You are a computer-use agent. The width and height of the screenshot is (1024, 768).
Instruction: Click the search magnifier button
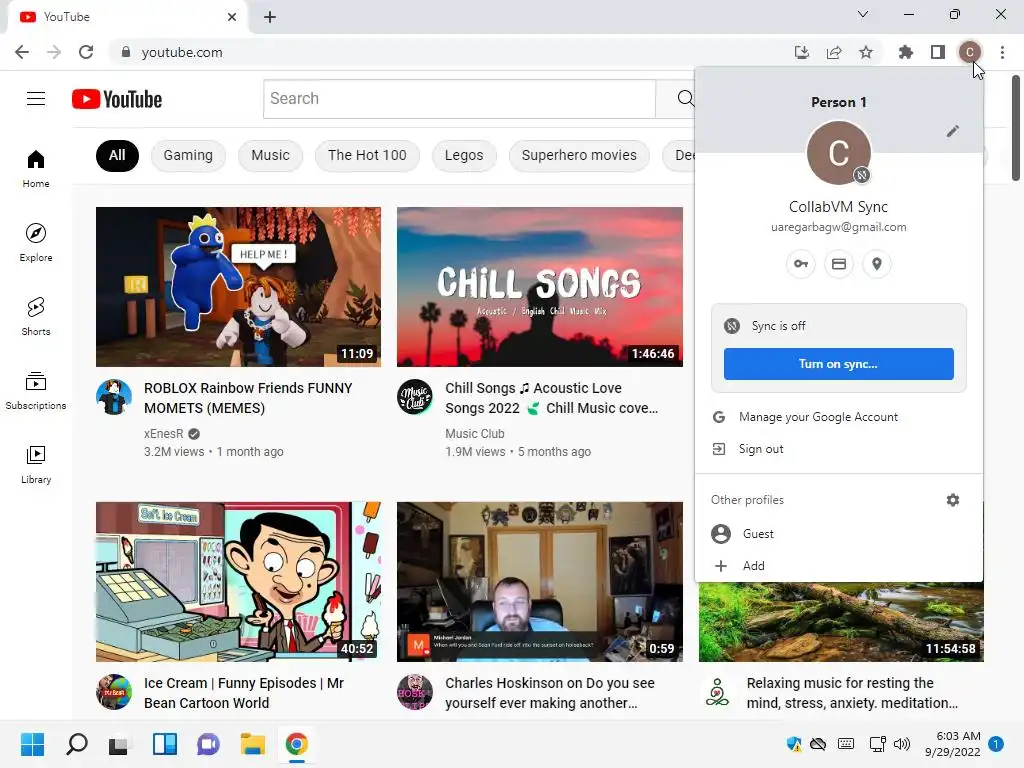(x=684, y=99)
